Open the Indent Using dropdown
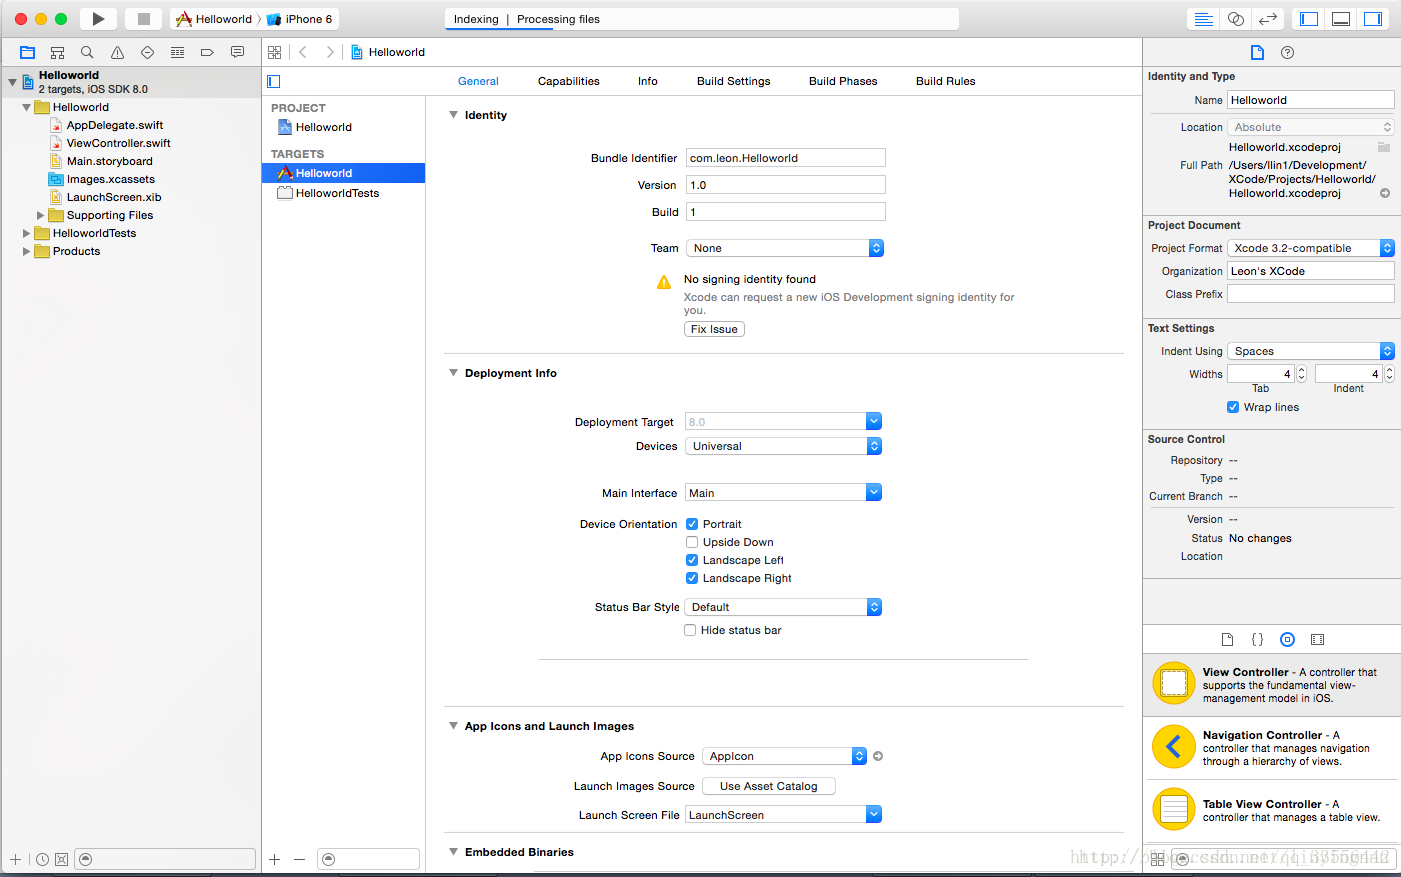This screenshot has width=1401, height=877. 1311,351
